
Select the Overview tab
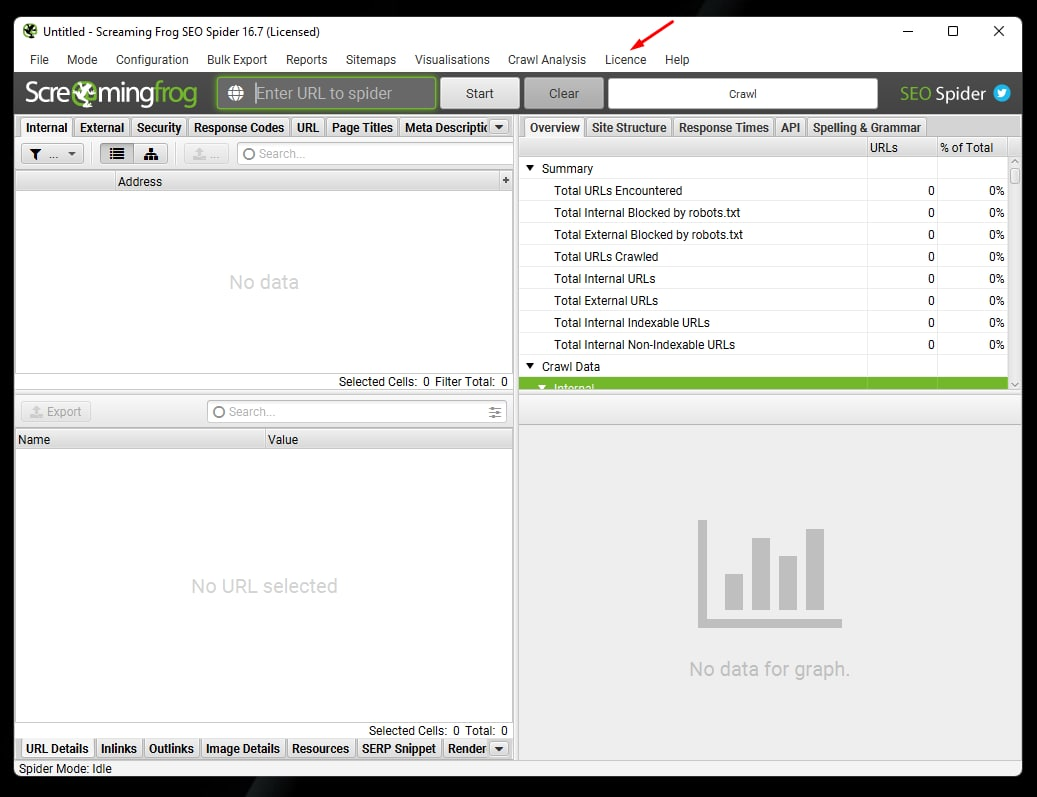coord(554,127)
